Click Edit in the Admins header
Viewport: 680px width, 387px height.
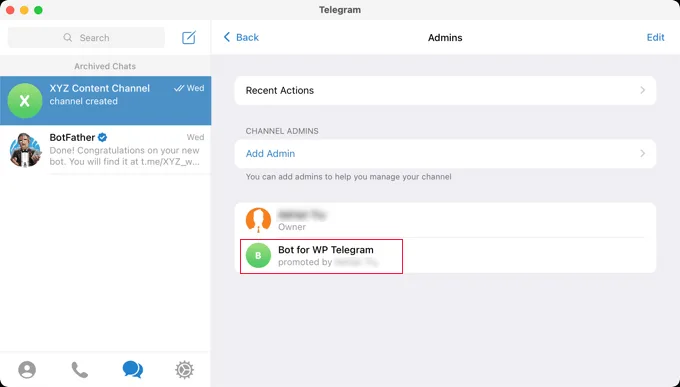coord(655,37)
